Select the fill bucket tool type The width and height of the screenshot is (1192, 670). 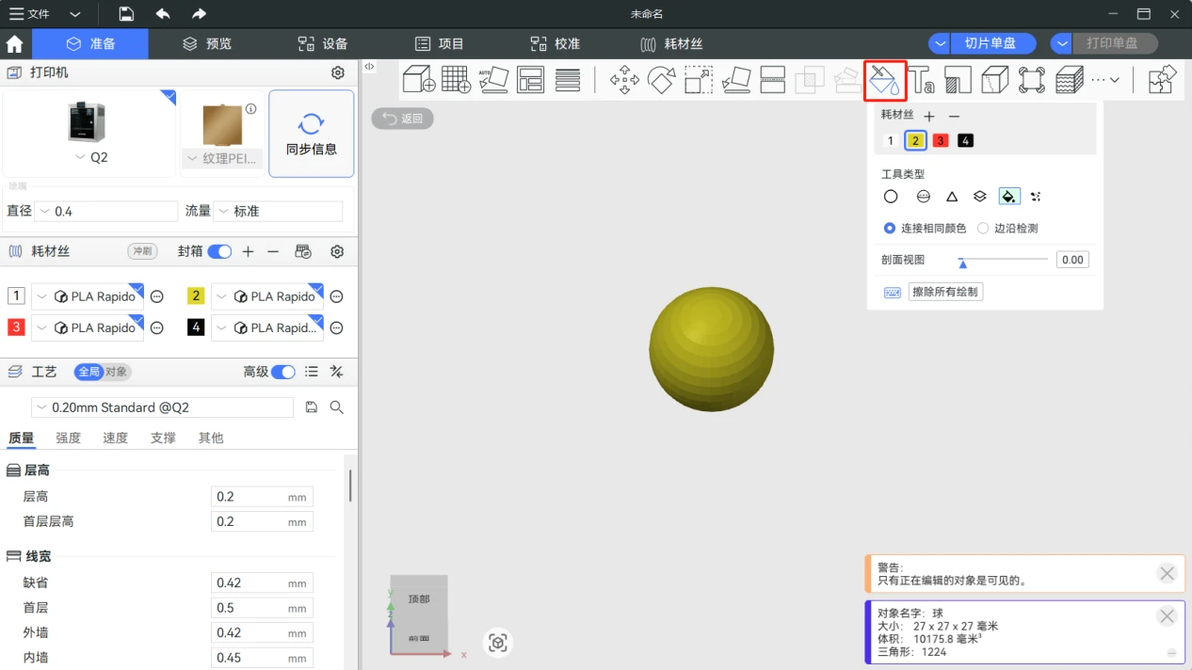pyautogui.click(x=1008, y=196)
